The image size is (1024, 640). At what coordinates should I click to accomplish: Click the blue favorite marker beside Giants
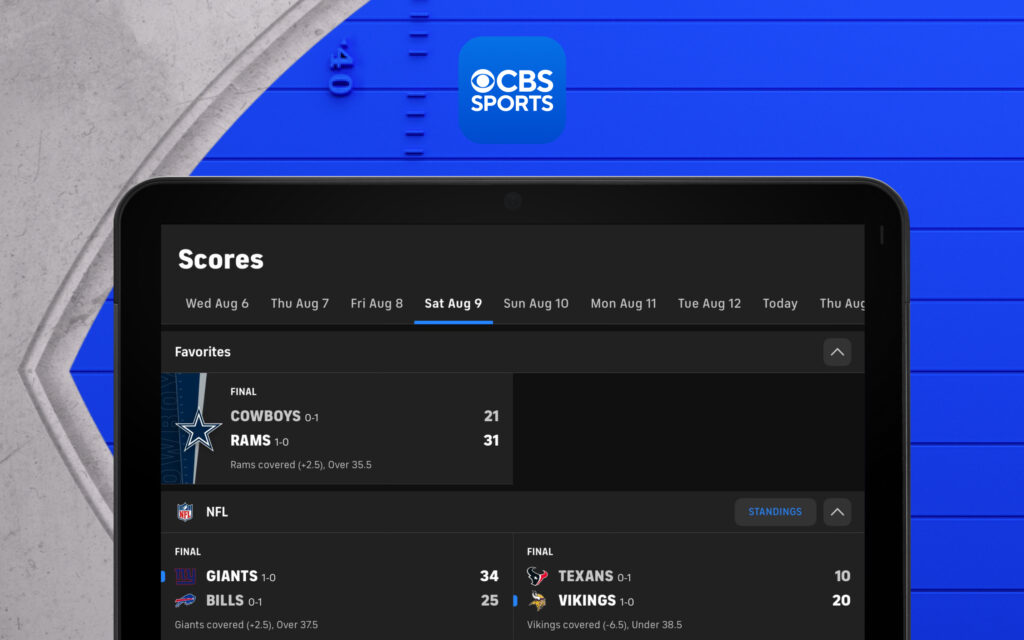(165, 576)
